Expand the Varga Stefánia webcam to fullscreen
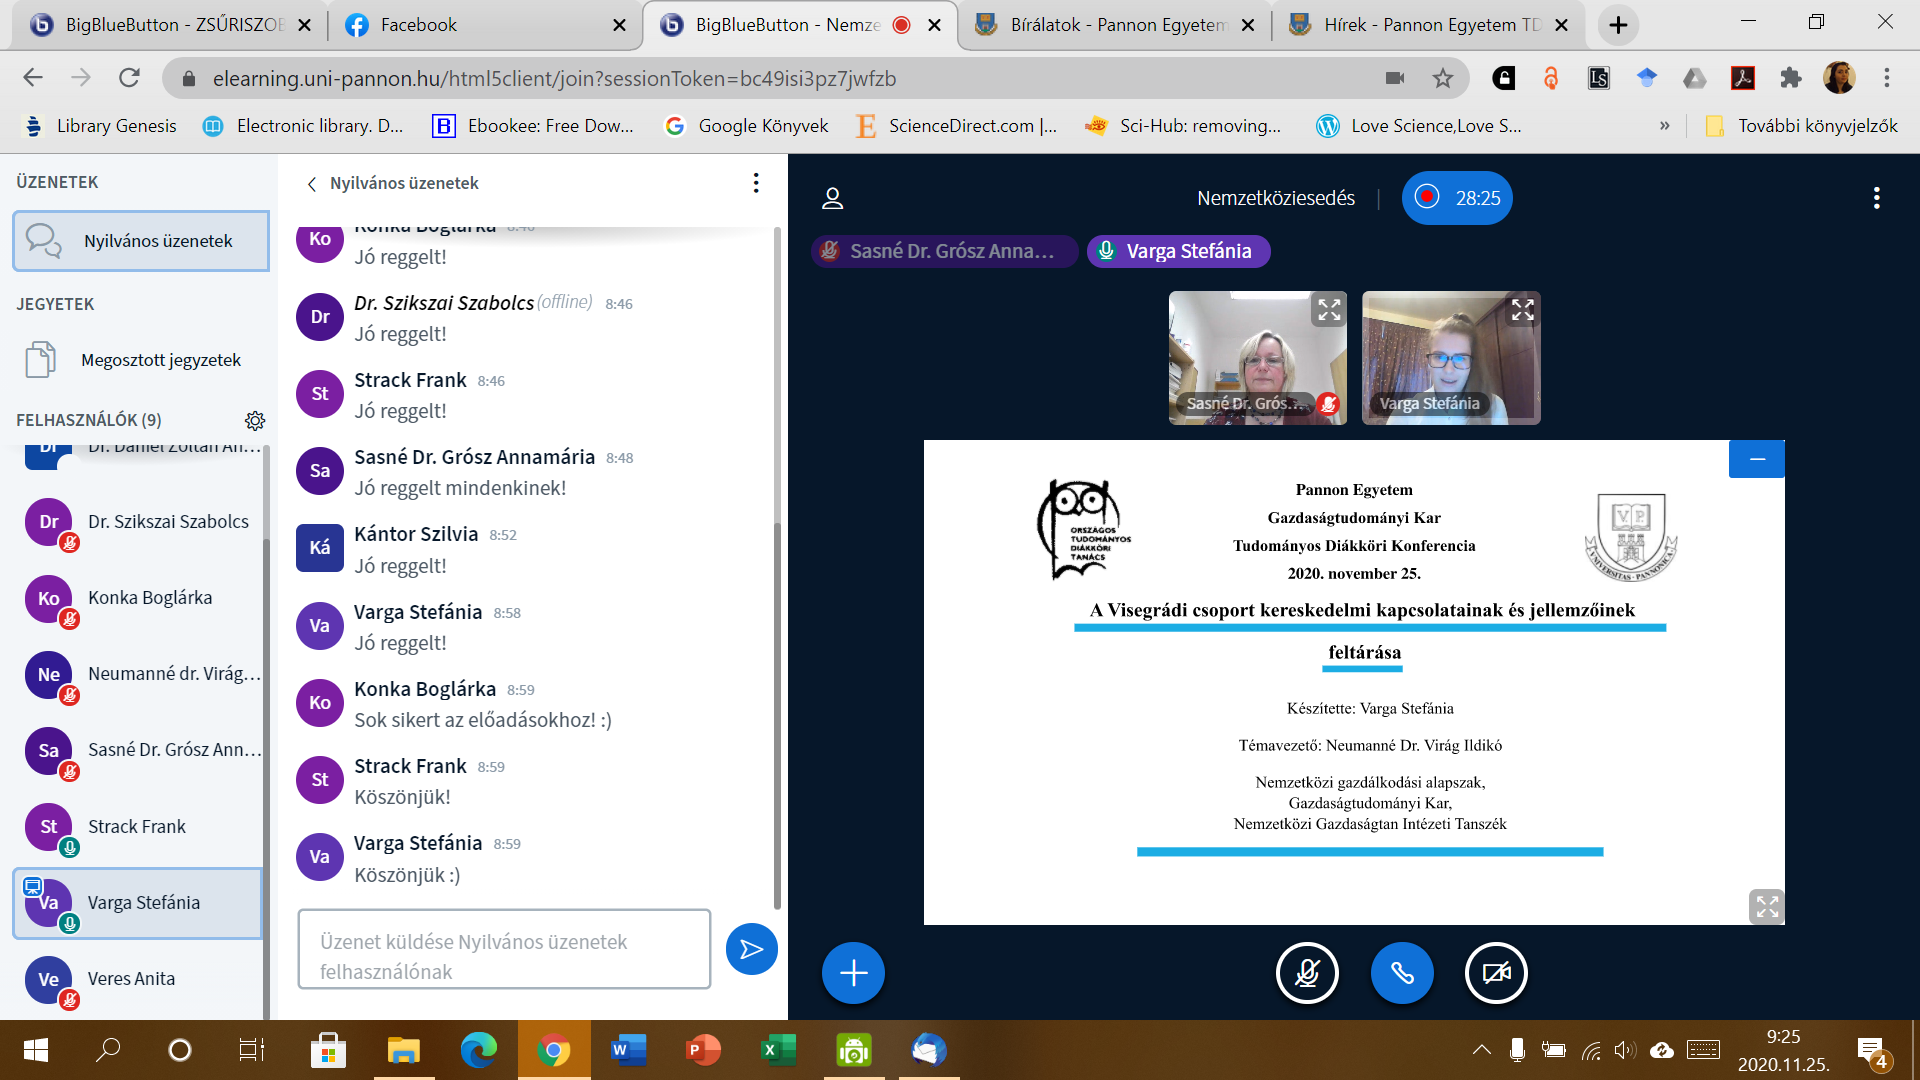 pos(1522,310)
